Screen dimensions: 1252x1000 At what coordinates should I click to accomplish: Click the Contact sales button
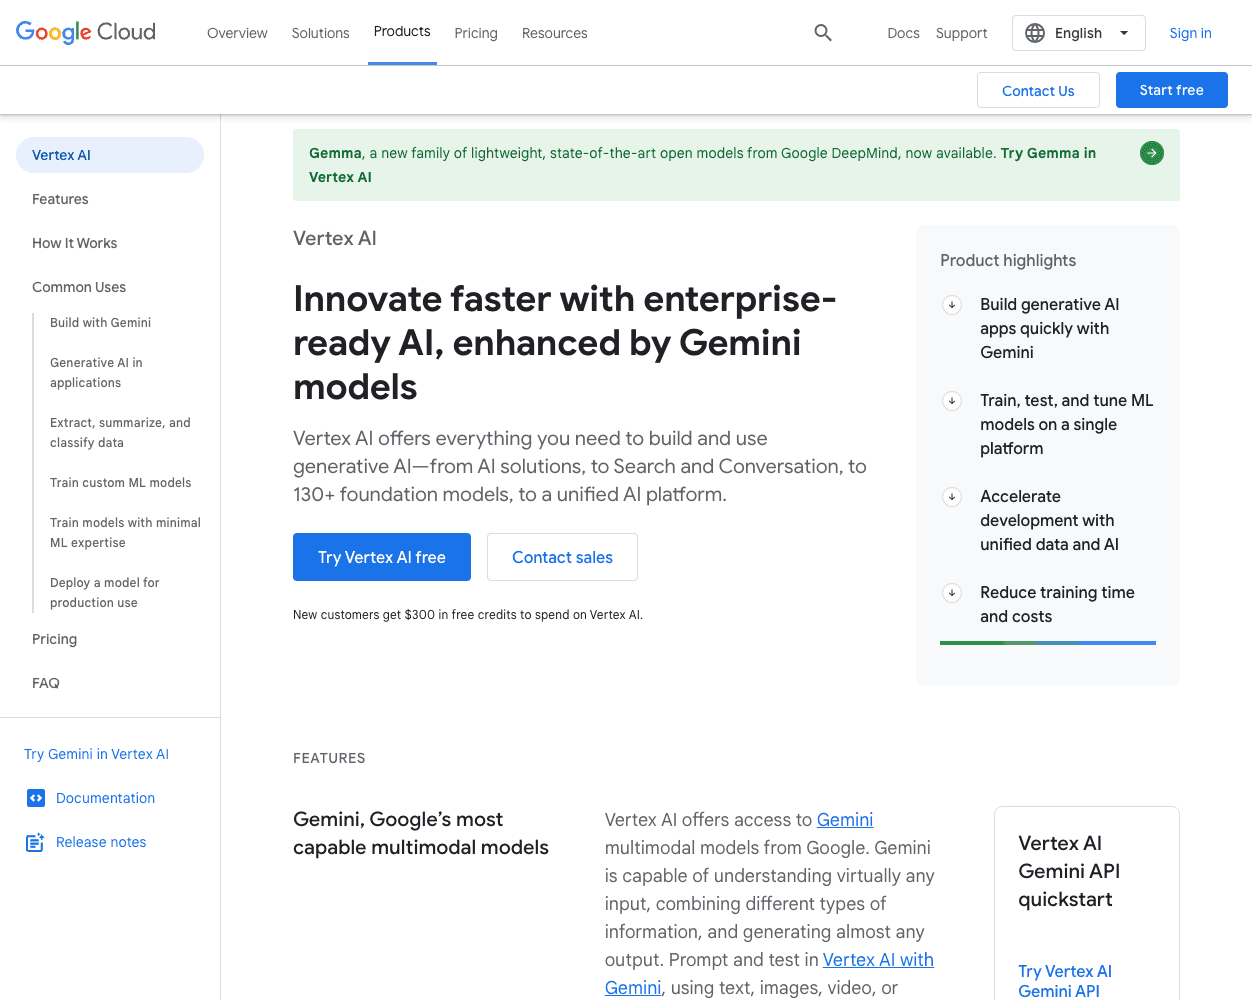point(562,557)
